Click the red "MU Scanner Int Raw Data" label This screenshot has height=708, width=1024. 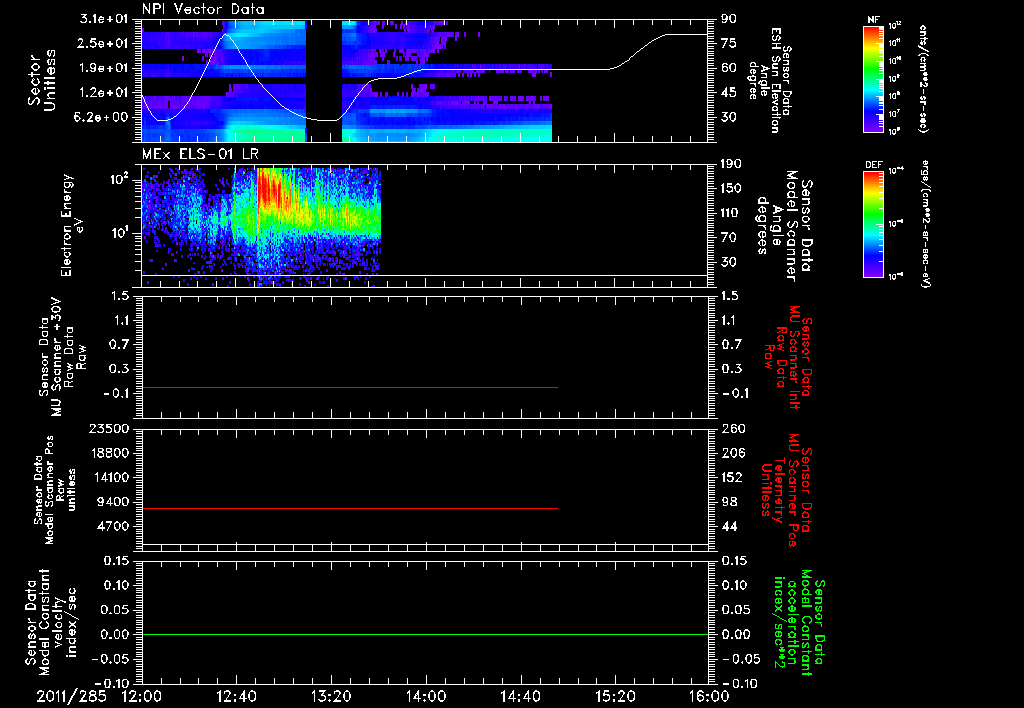click(x=788, y=357)
